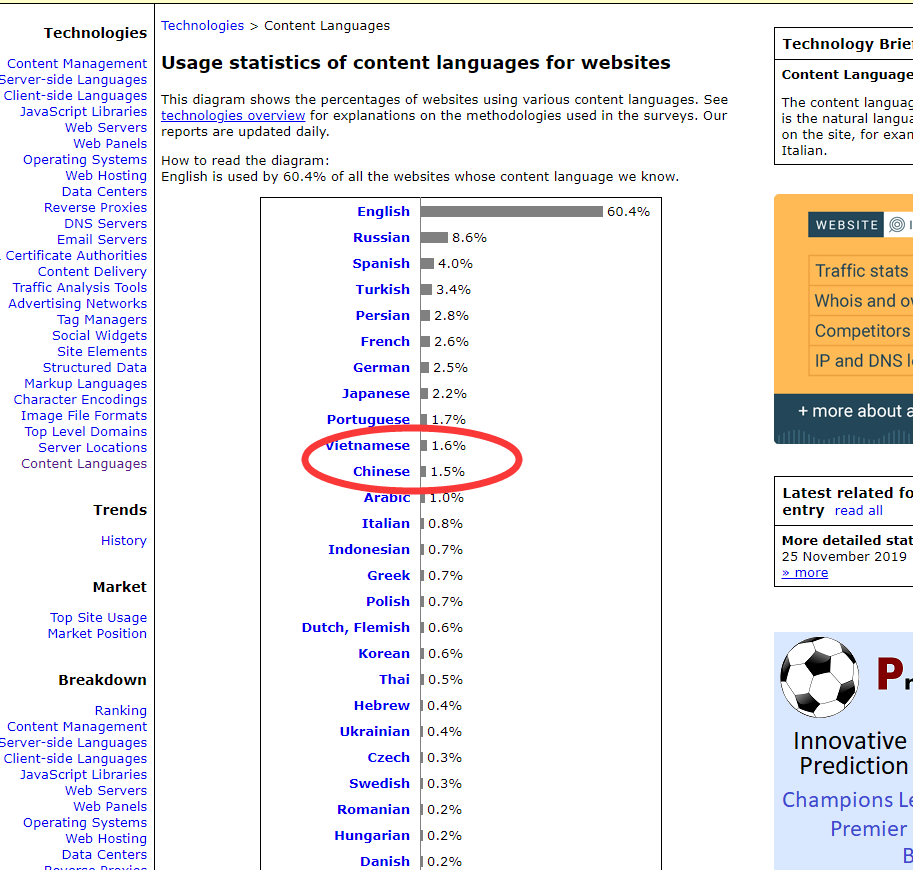
Task: Click the Ranking breakdown link
Action: [x=120, y=711]
